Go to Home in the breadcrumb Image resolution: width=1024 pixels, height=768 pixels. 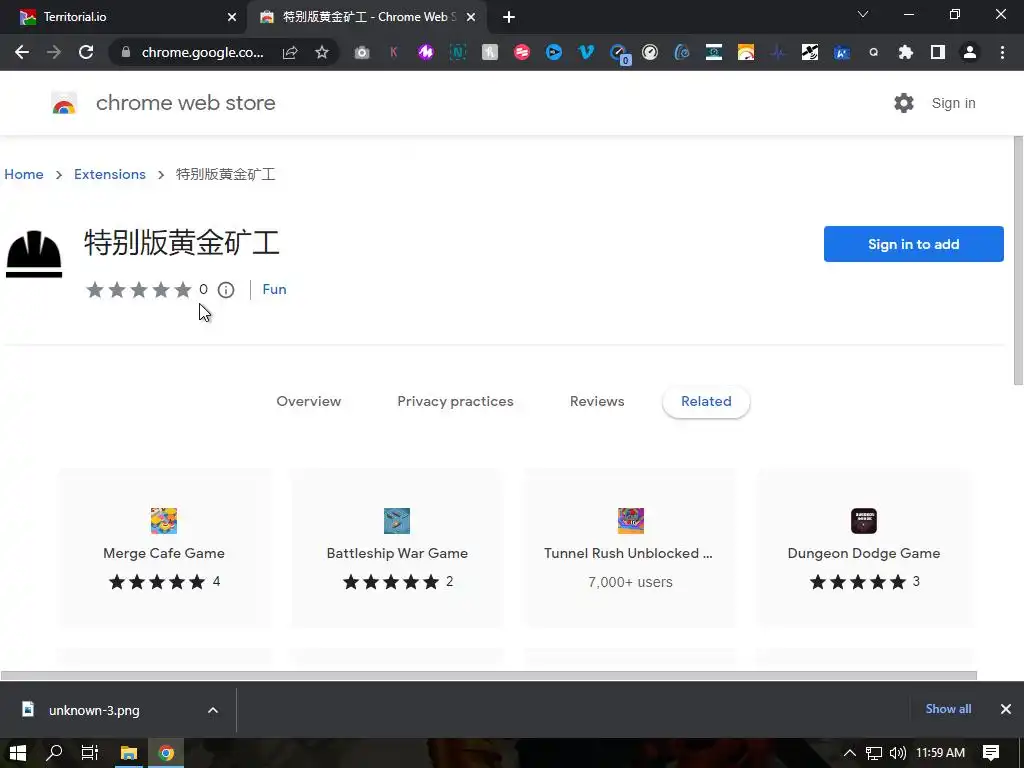[24, 174]
